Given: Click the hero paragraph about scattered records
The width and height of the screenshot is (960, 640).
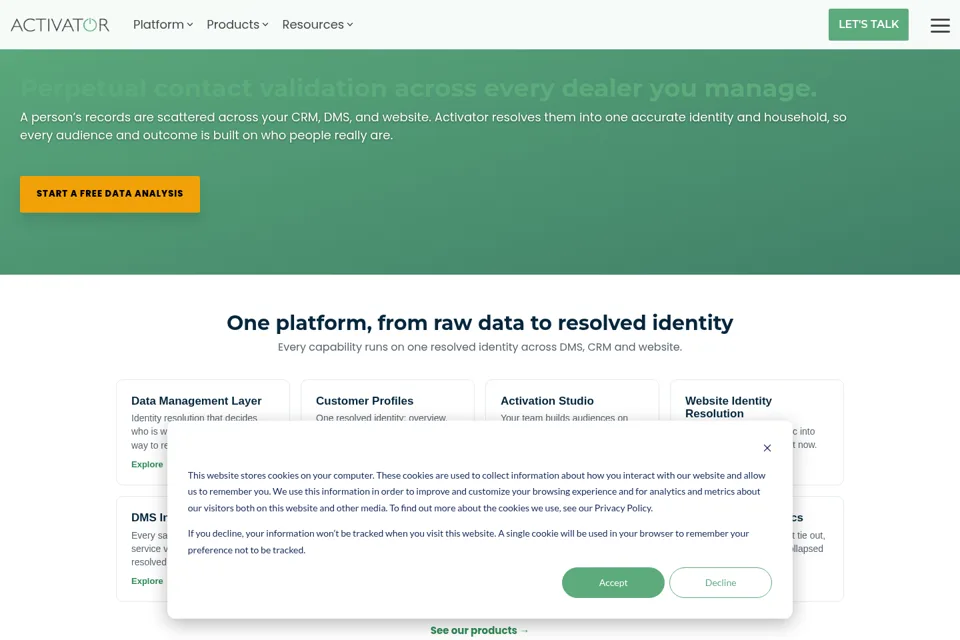Looking at the screenshot, I should pyautogui.click(x=433, y=126).
